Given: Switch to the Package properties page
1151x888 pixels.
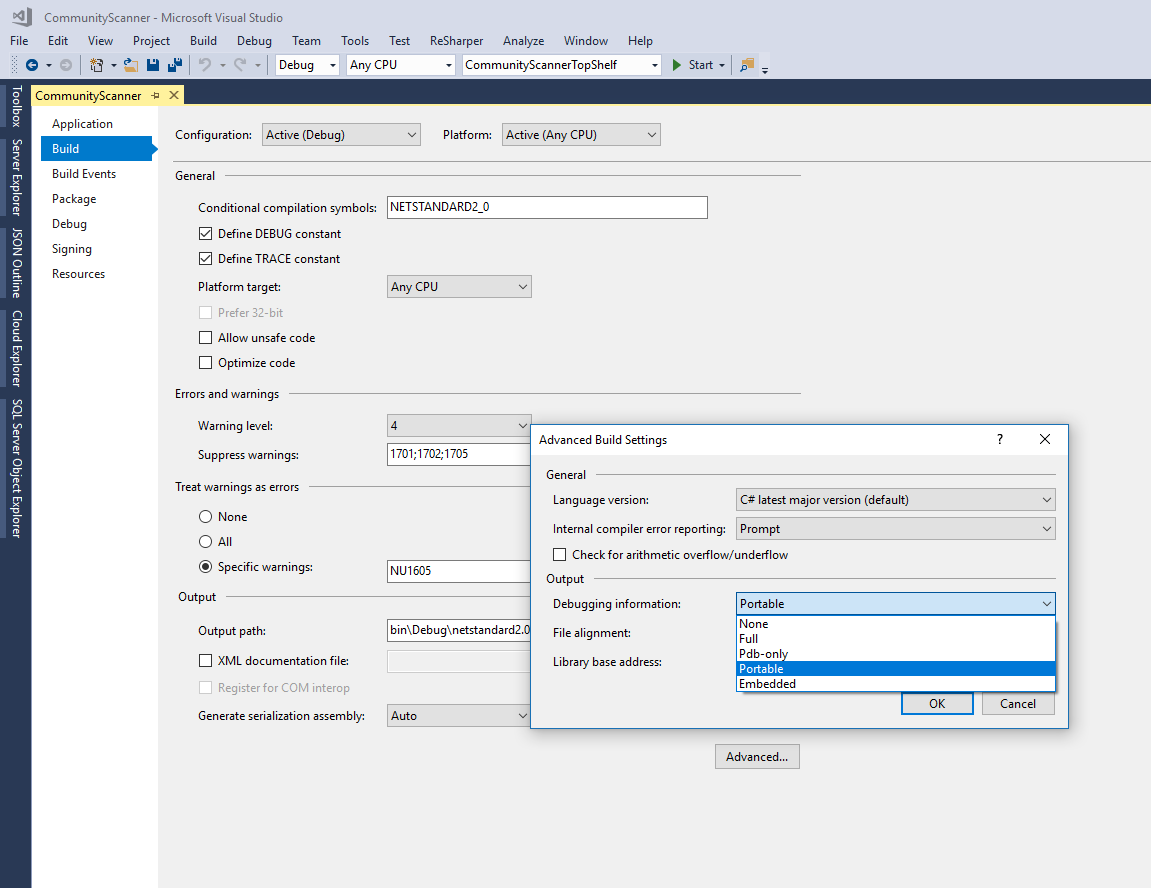Looking at the screenshot, I should tap(74, 199).
